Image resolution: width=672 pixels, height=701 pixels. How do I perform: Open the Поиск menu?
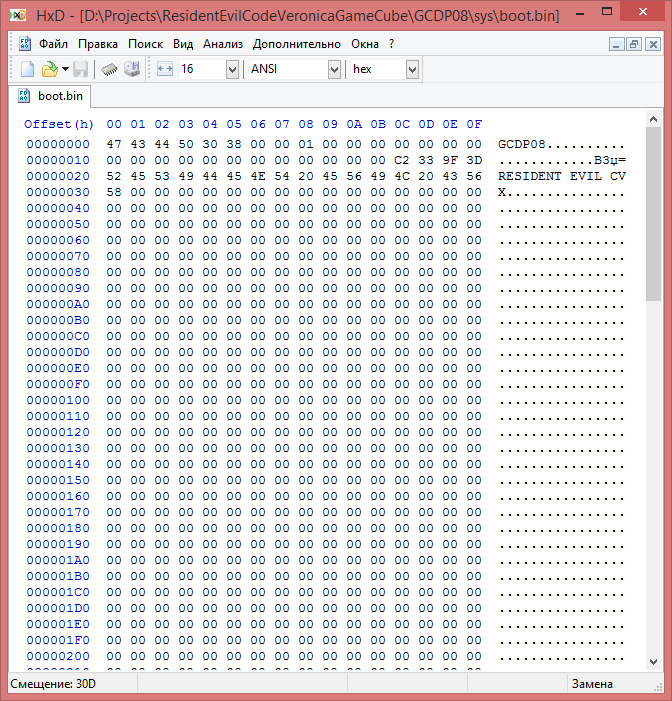coord(145,44)
